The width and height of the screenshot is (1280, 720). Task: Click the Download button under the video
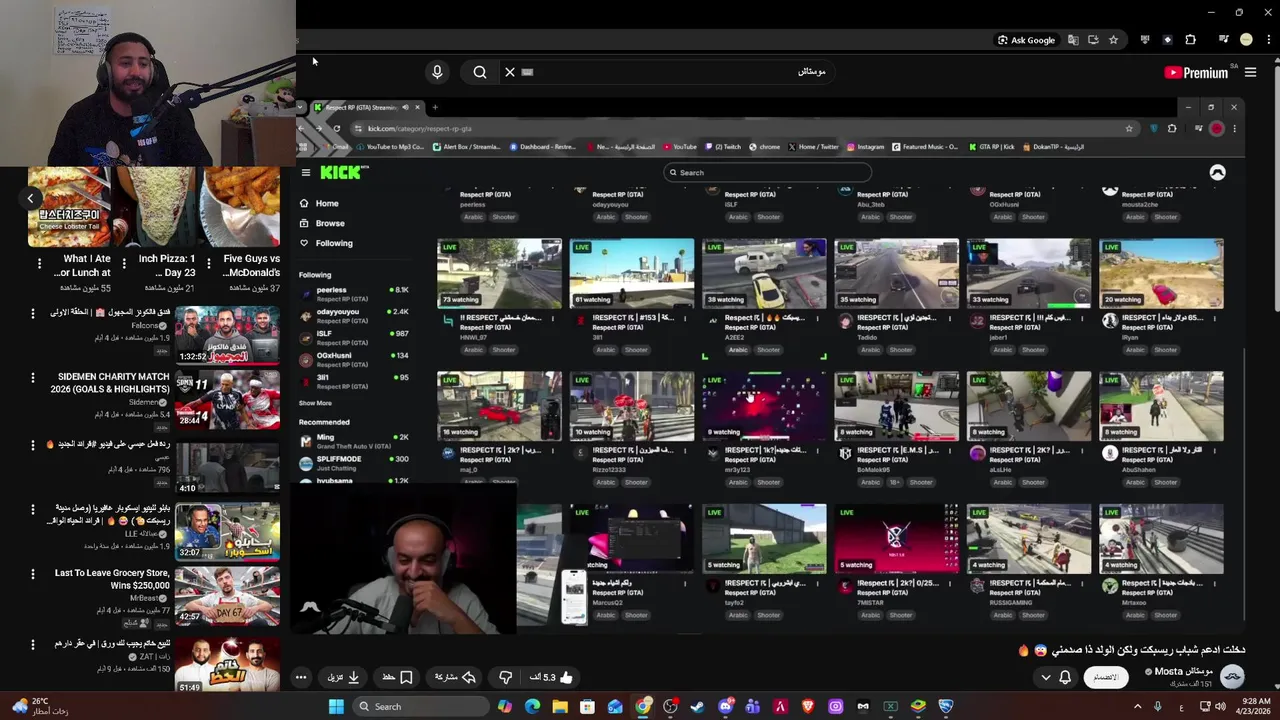343,677
